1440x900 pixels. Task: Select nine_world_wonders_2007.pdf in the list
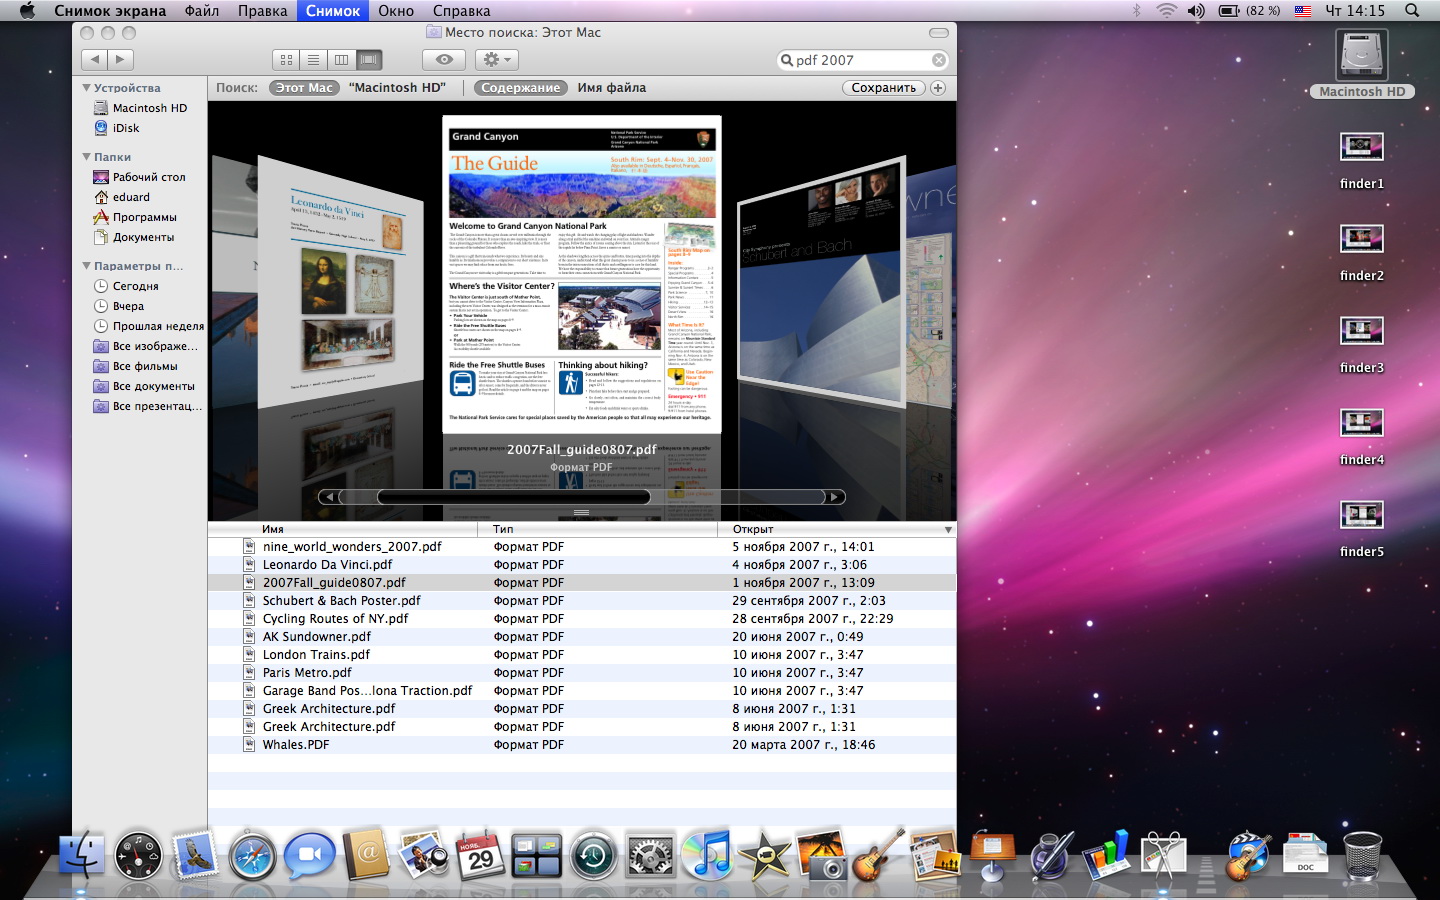click(582, 547)
